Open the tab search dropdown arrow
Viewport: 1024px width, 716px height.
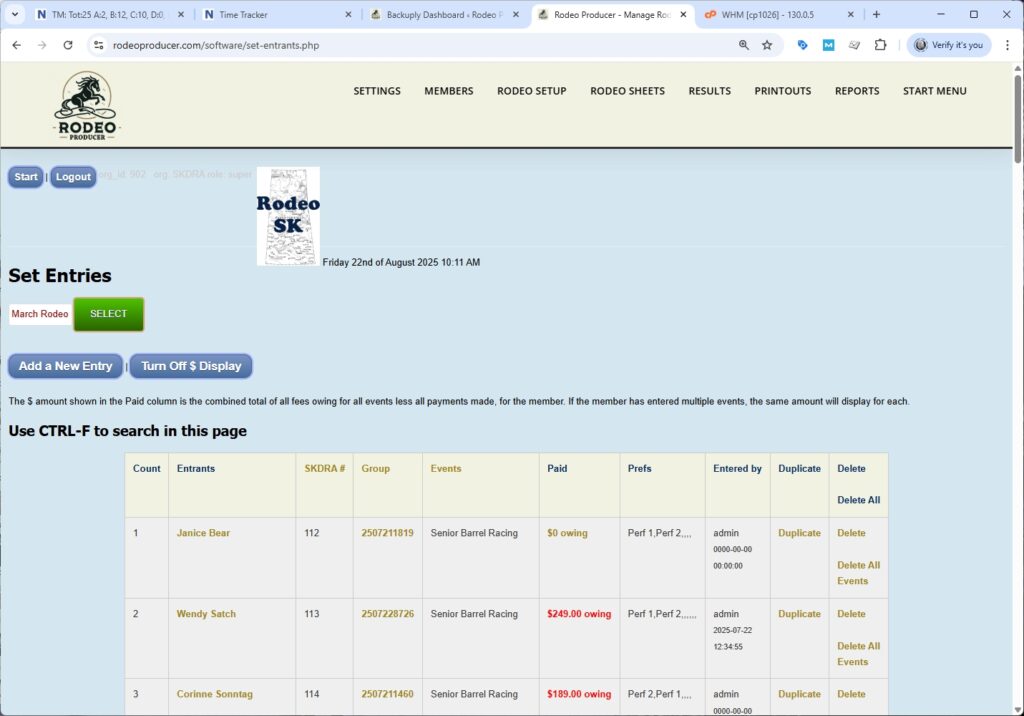click(x=15, y=15)
